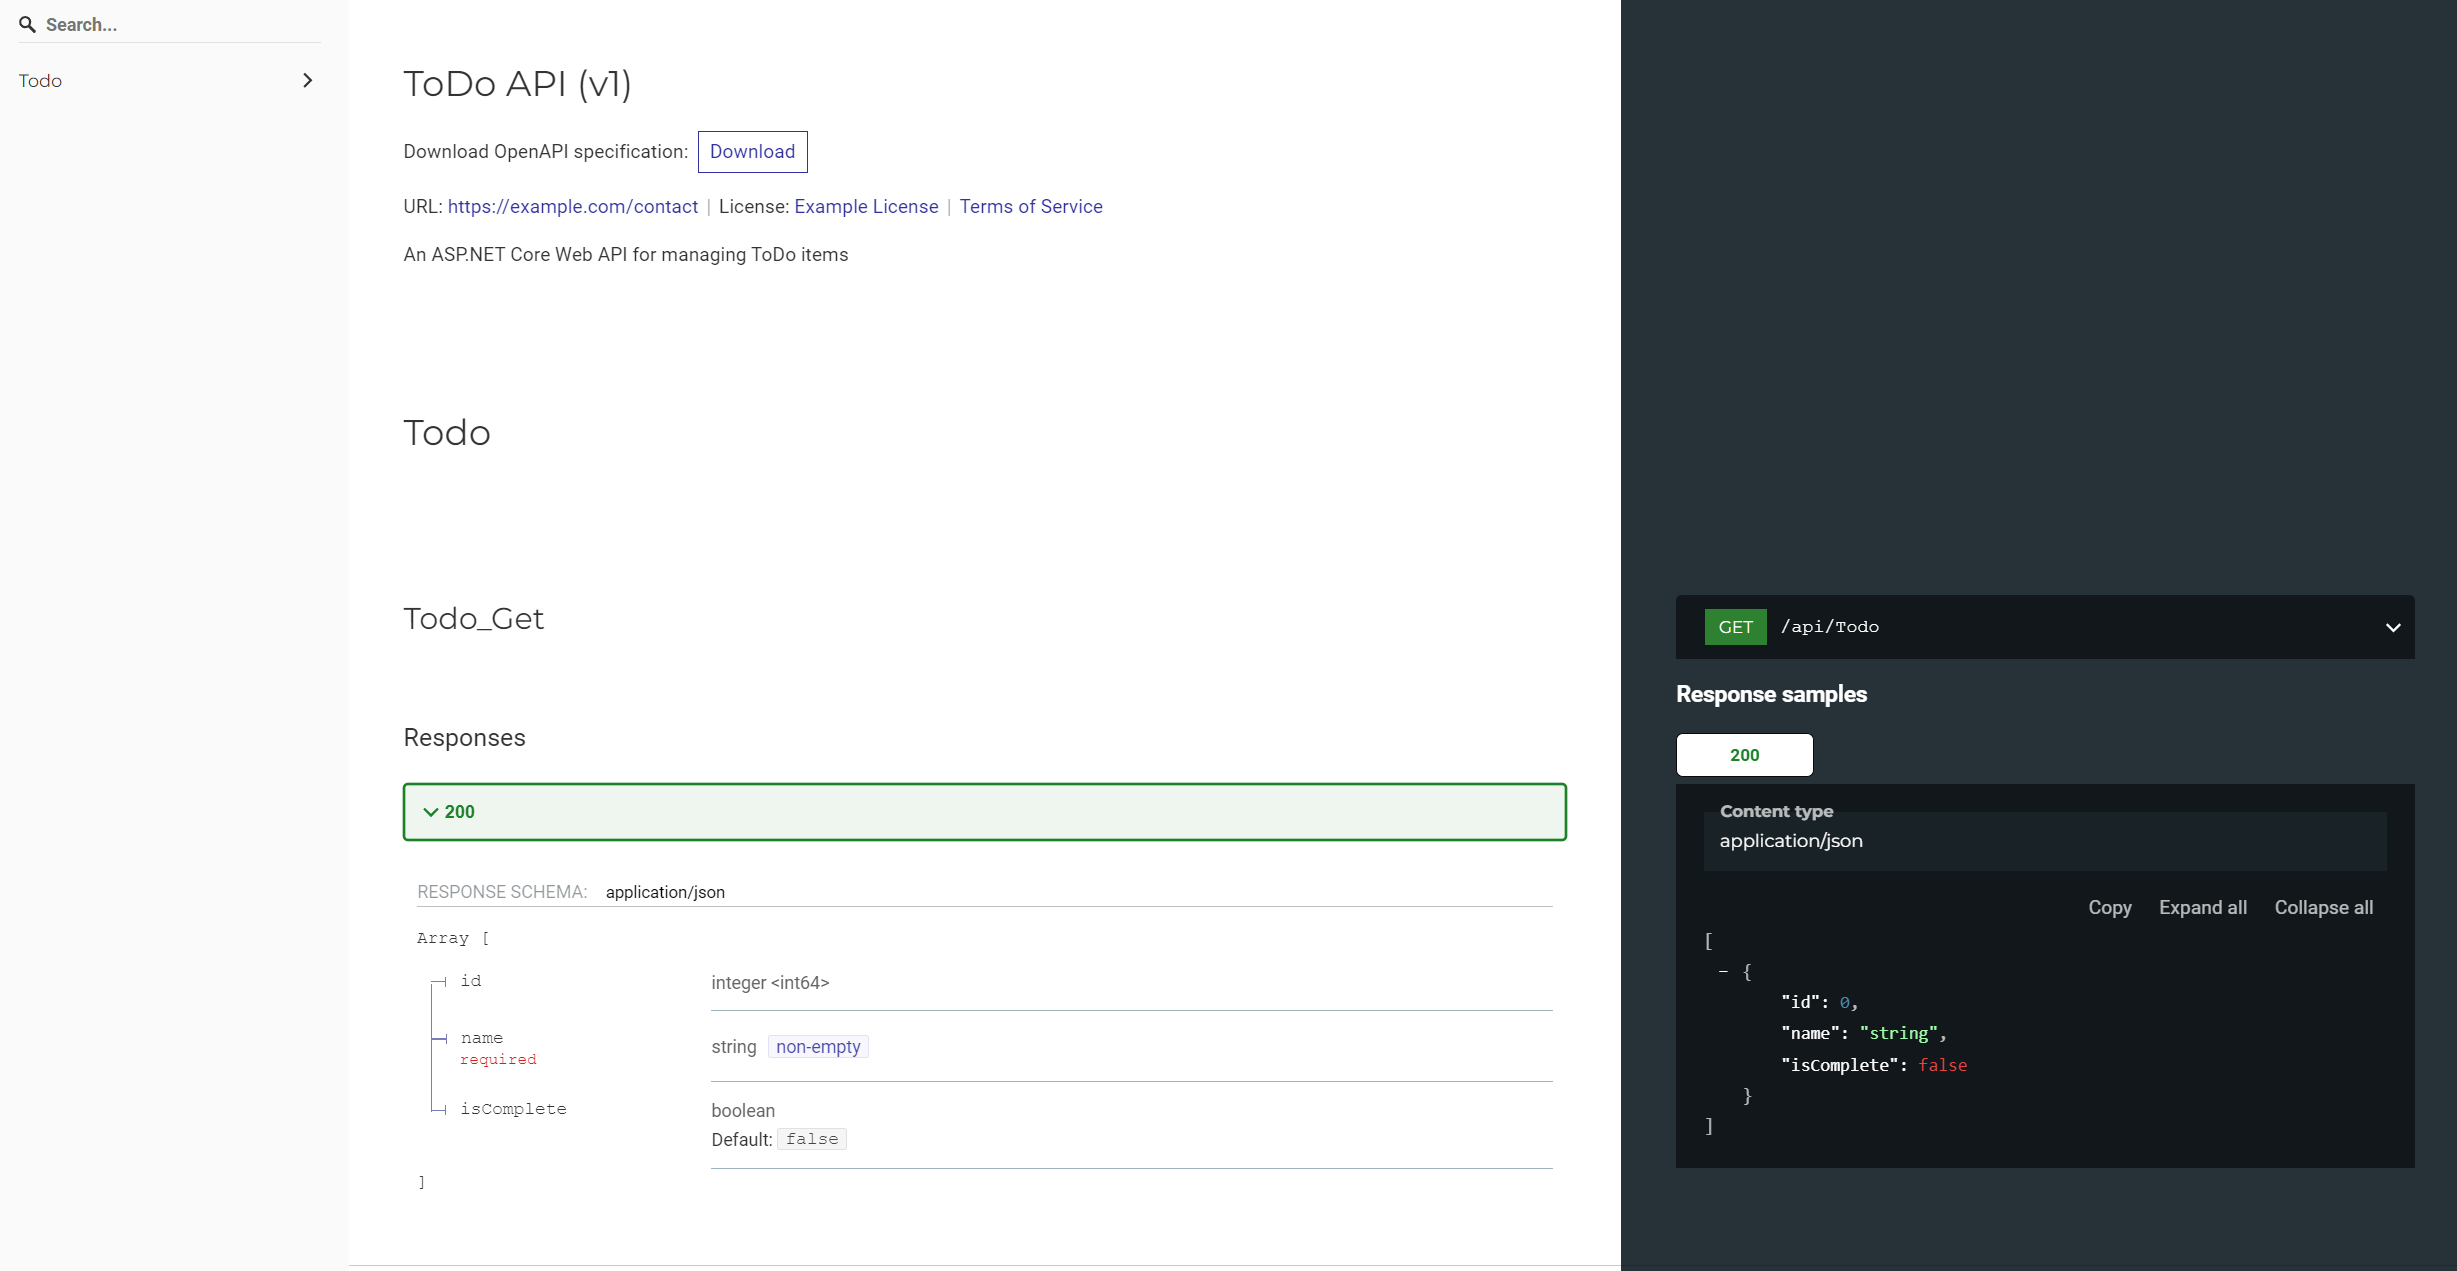Toggle the 200 response status tab
This screenshot has height=1271, width=2457.
click(1746, 755)
